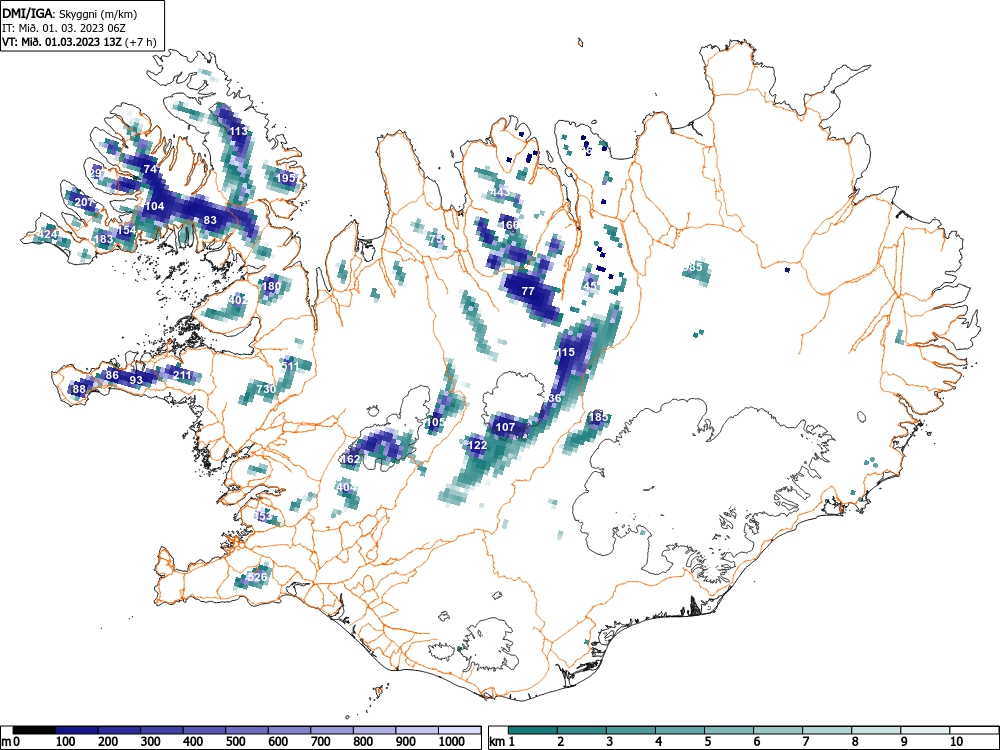
Task: Click the '104' visibility label
Action: point(154,206)
